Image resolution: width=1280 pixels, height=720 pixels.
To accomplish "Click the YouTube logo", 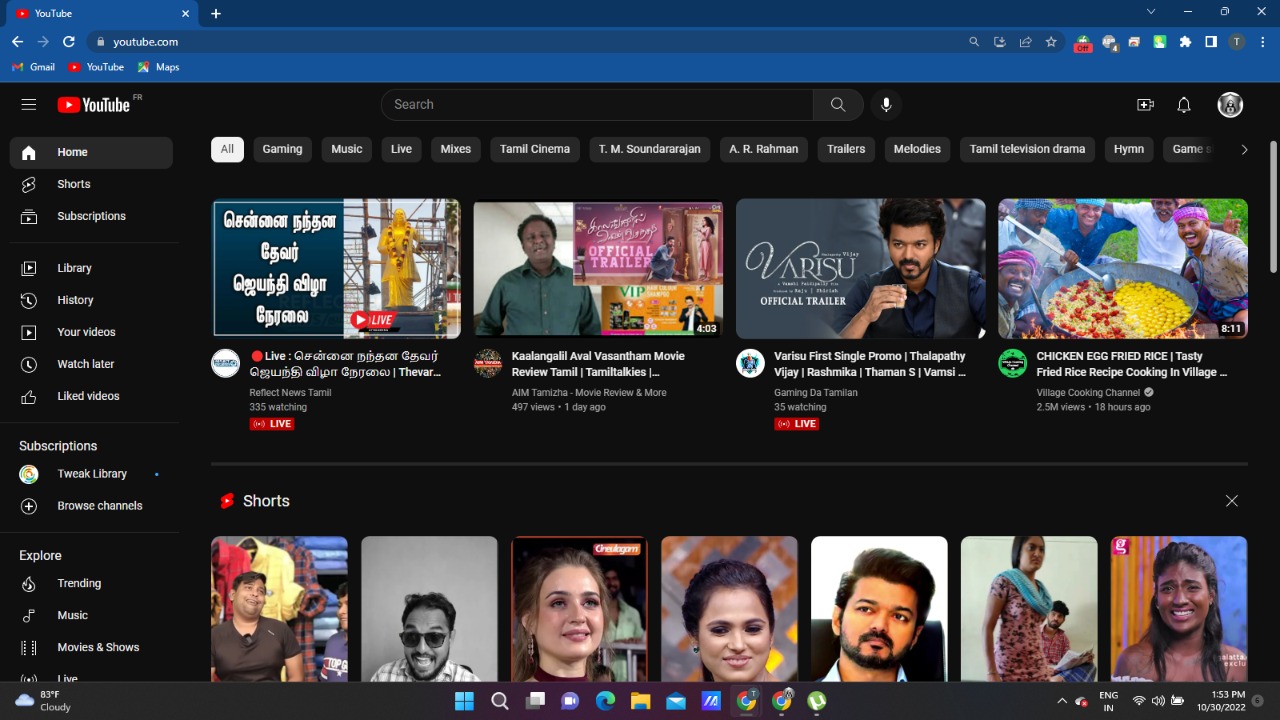I will (93, 105).
